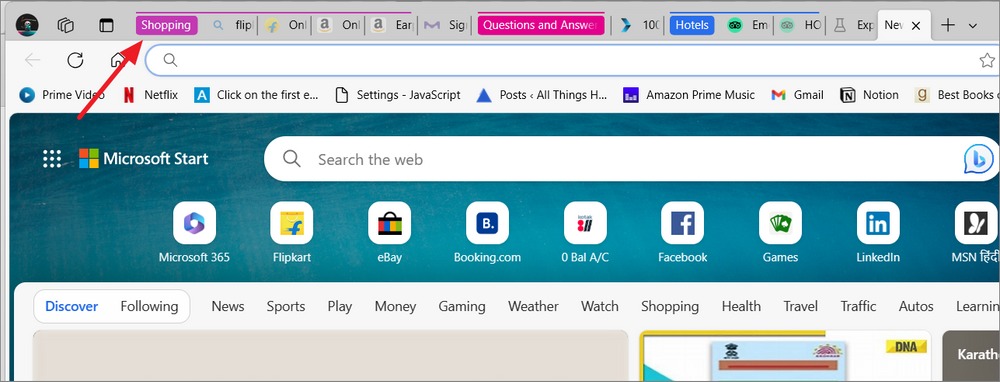Image resolution: width=1000 pixels, height=382 pixels.
Task: Switch to the Following feed tab
Action: [149, 307]
